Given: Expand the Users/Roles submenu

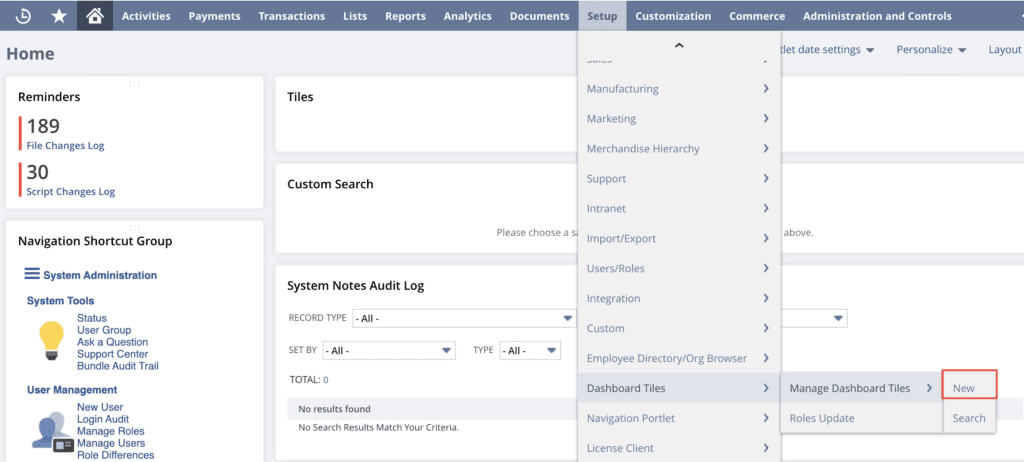Looking at the screenshot, I should pyautogui.click(x=678, y=268).
